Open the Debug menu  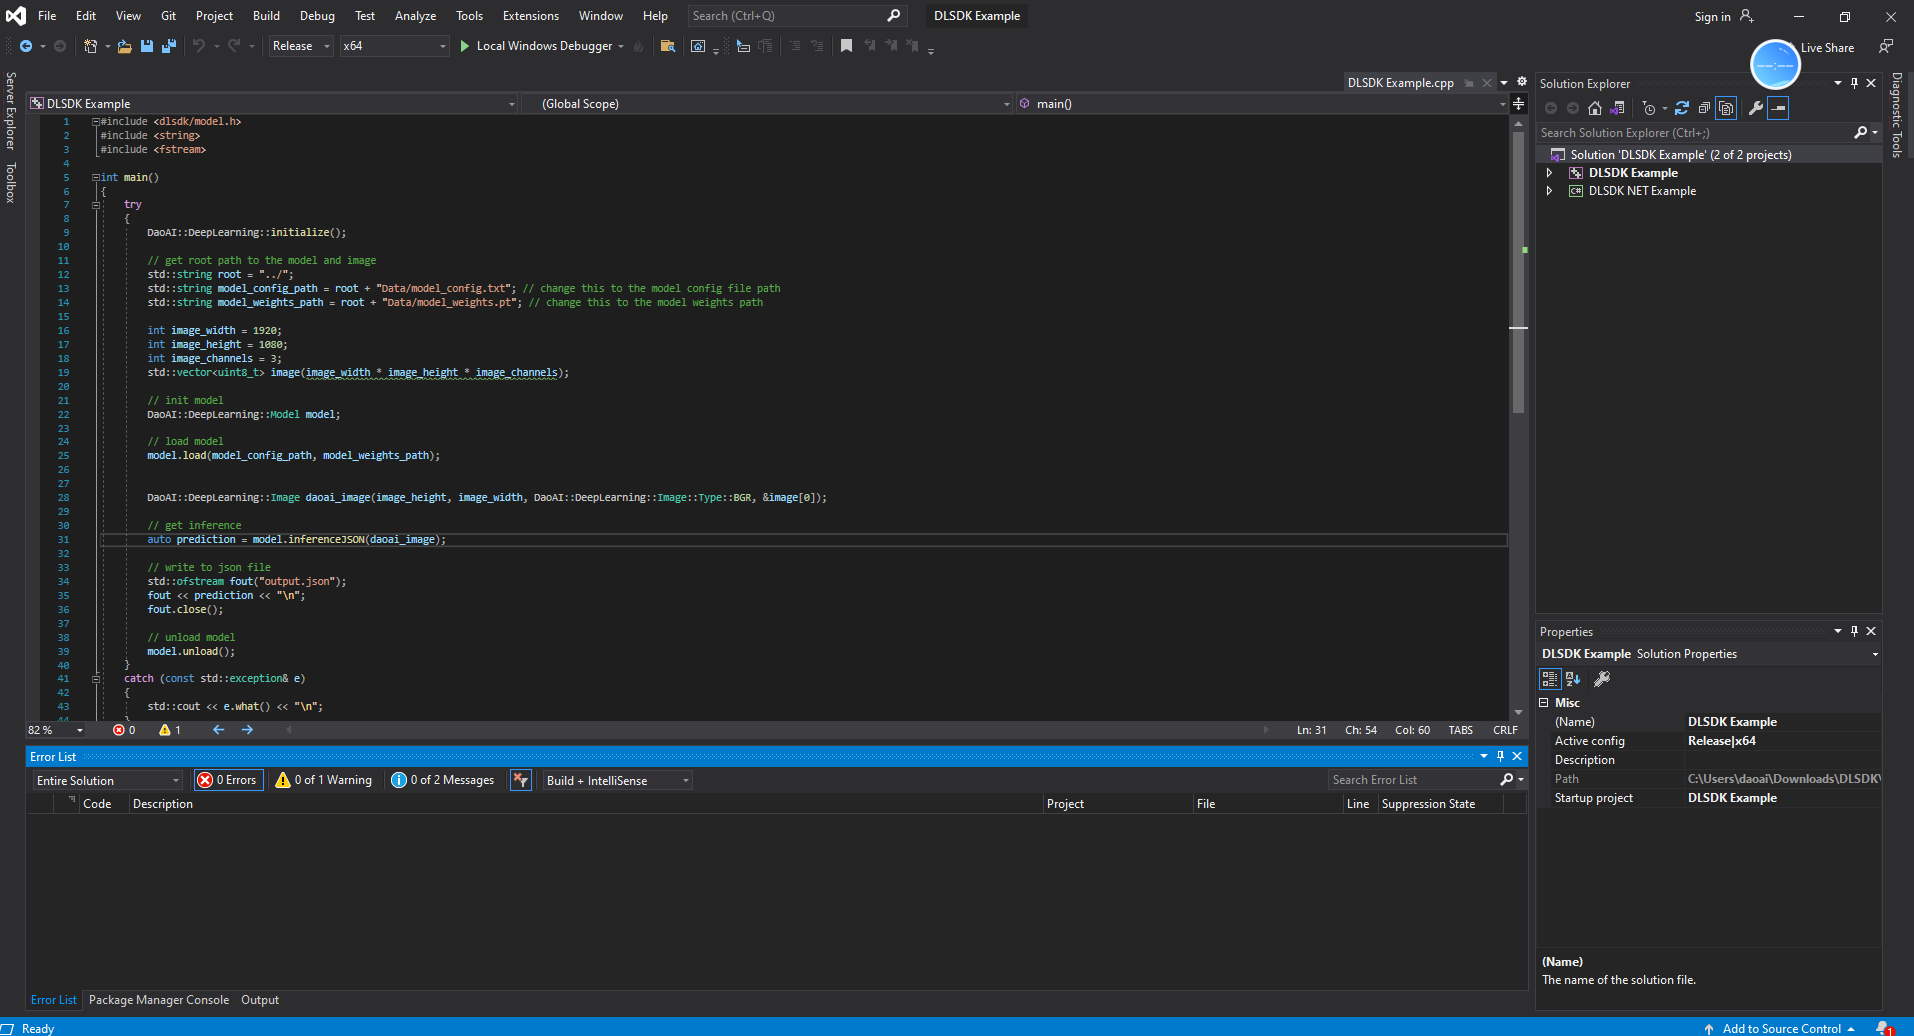317,16
